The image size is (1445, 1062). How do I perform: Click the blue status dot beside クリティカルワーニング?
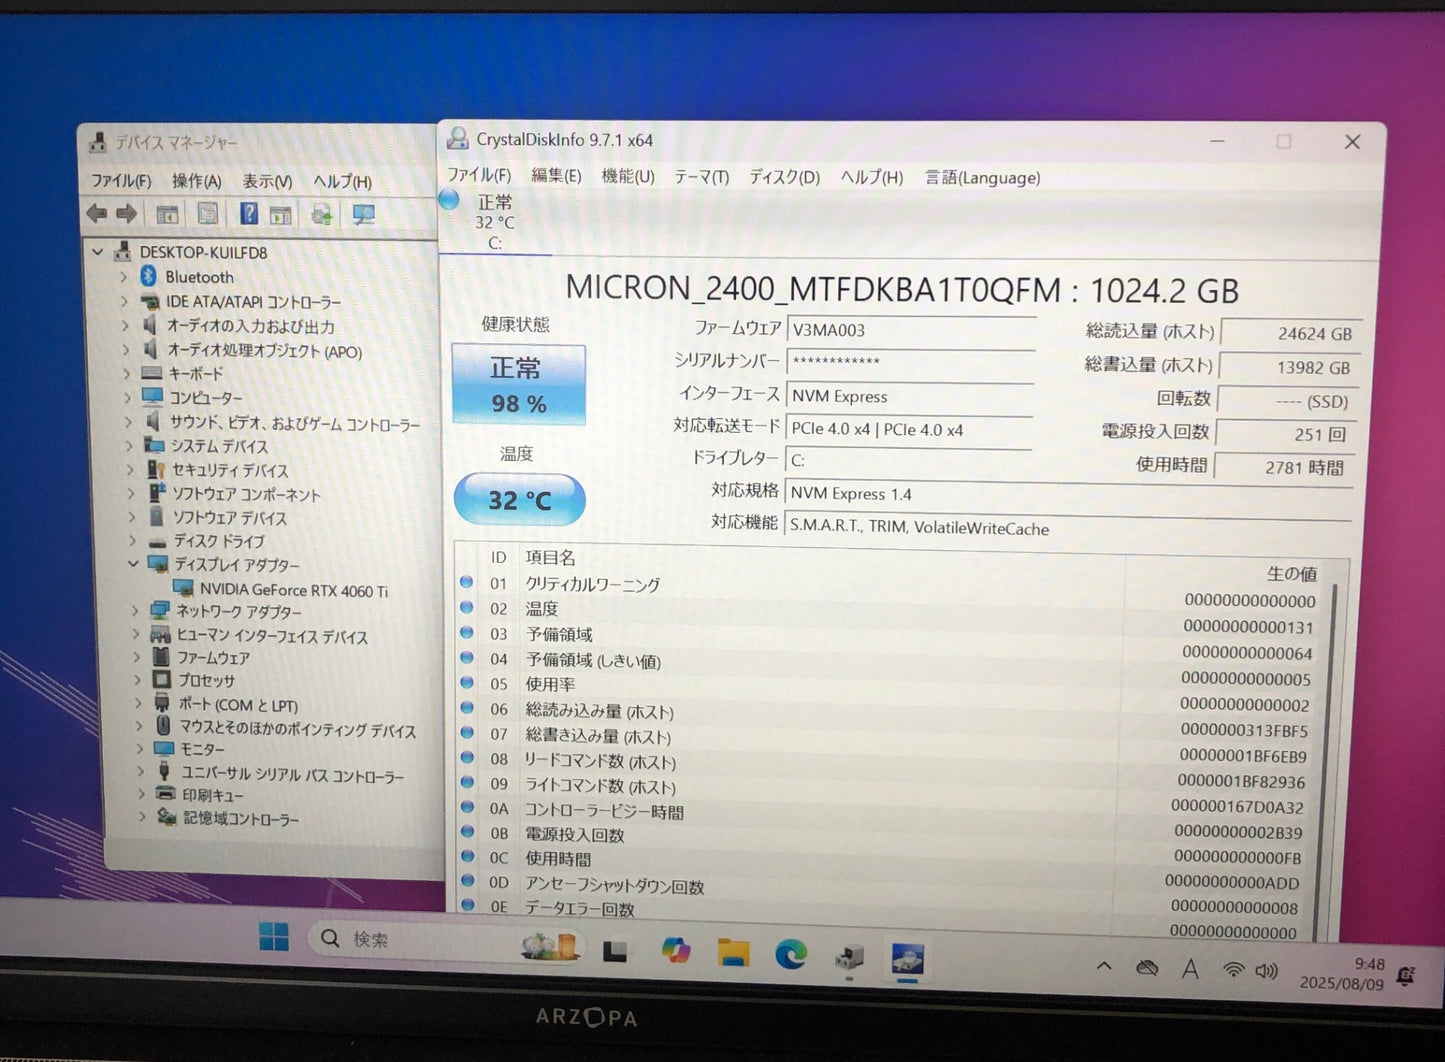tap(466, 583)
